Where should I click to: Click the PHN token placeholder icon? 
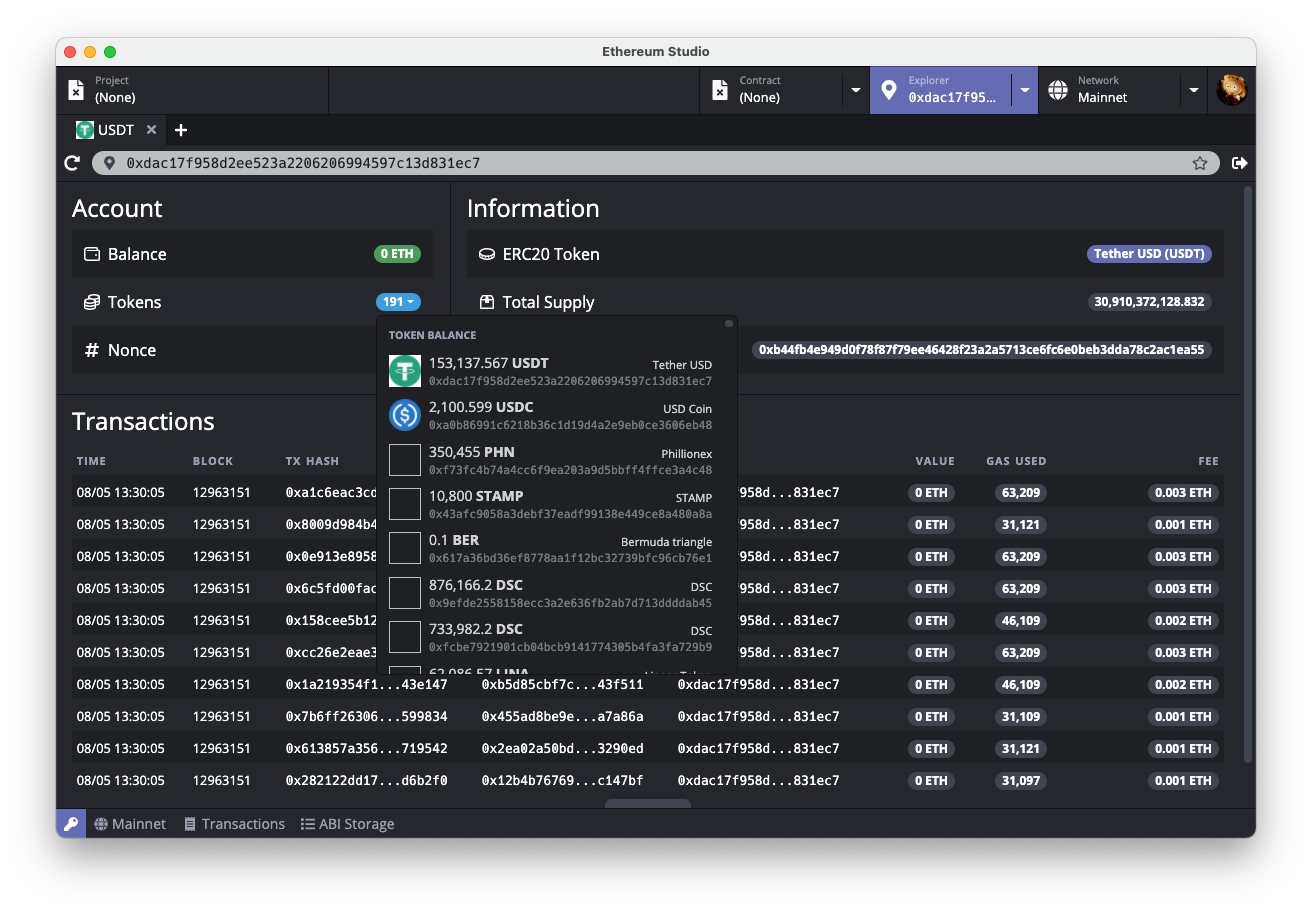click(405, 460)
